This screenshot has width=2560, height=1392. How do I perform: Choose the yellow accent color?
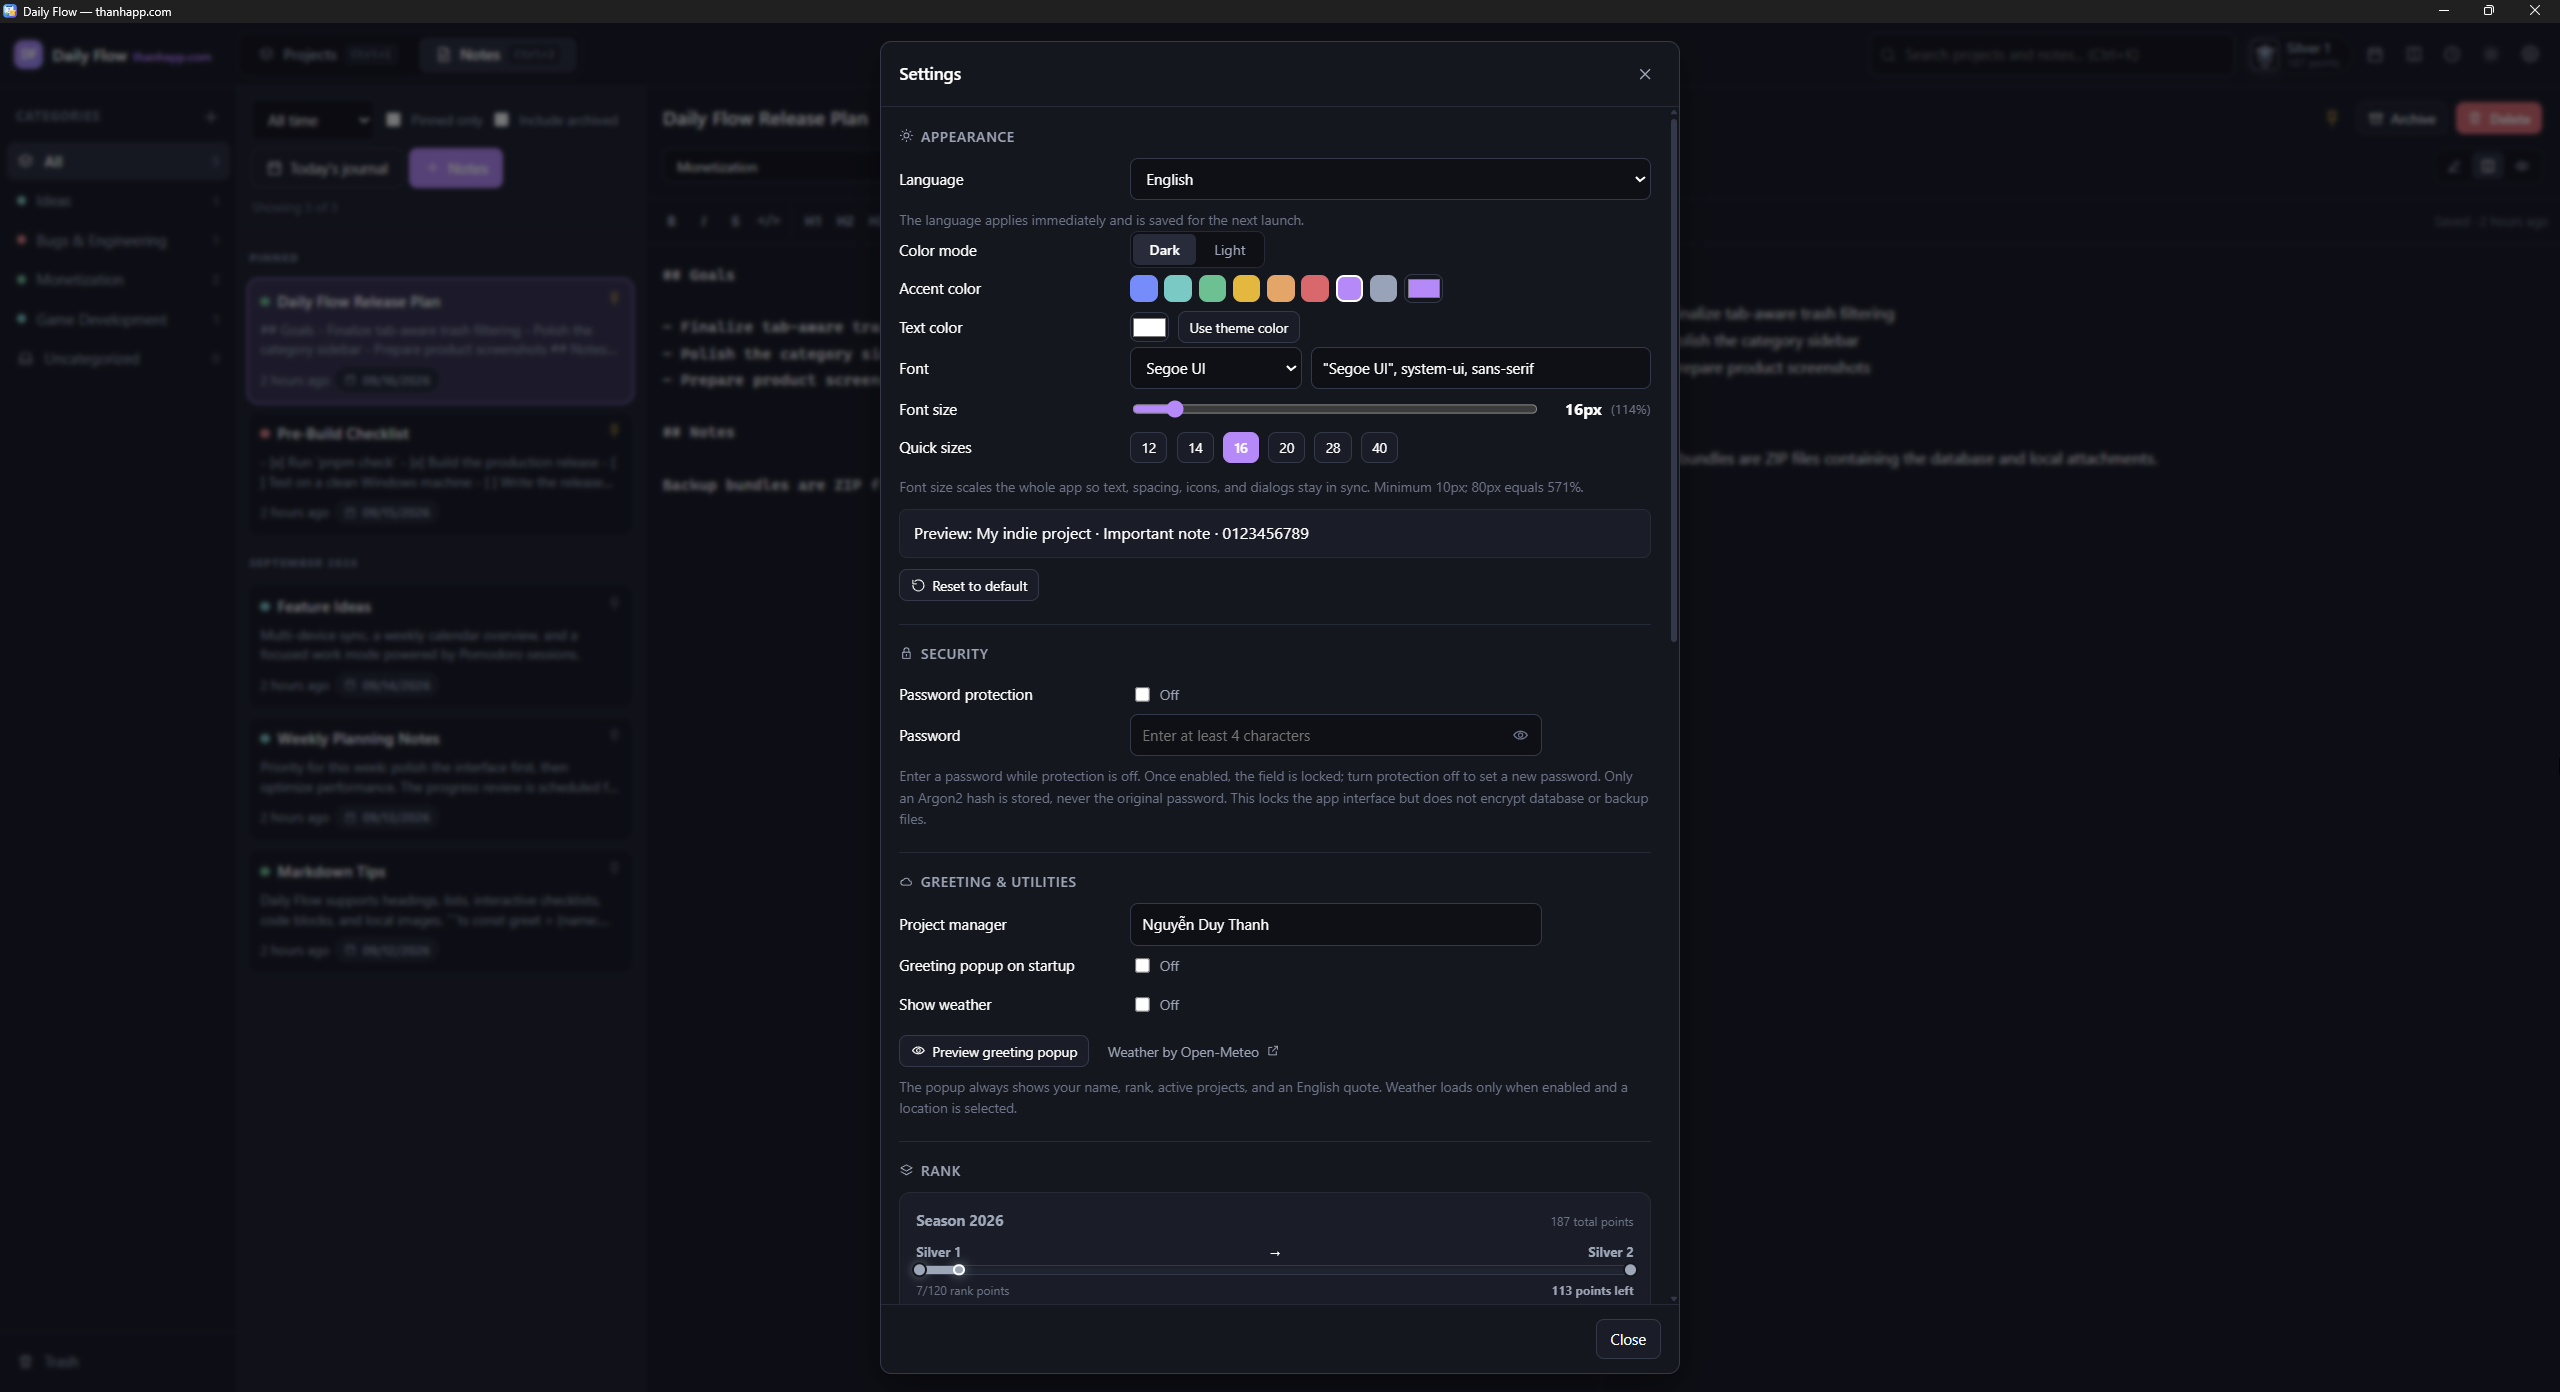(1246, 289)
